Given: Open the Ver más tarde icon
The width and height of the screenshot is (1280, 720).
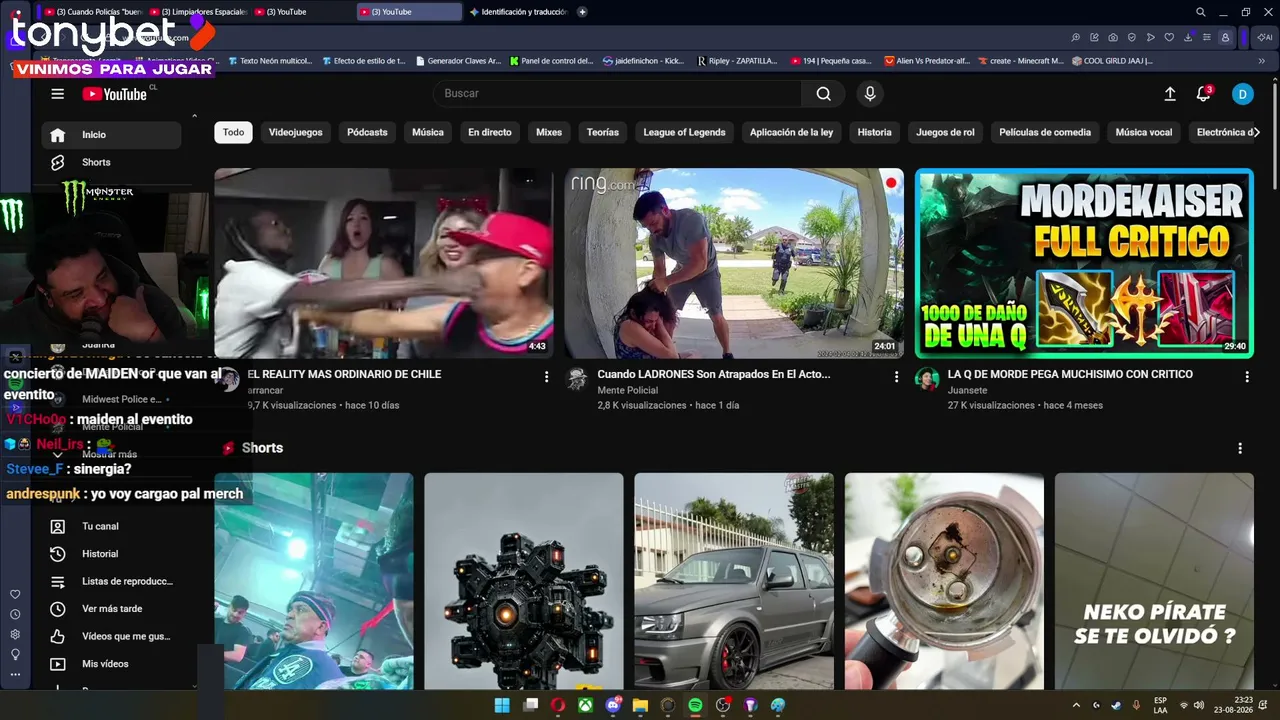Looking at the screenshot, I should click(58, 609).
